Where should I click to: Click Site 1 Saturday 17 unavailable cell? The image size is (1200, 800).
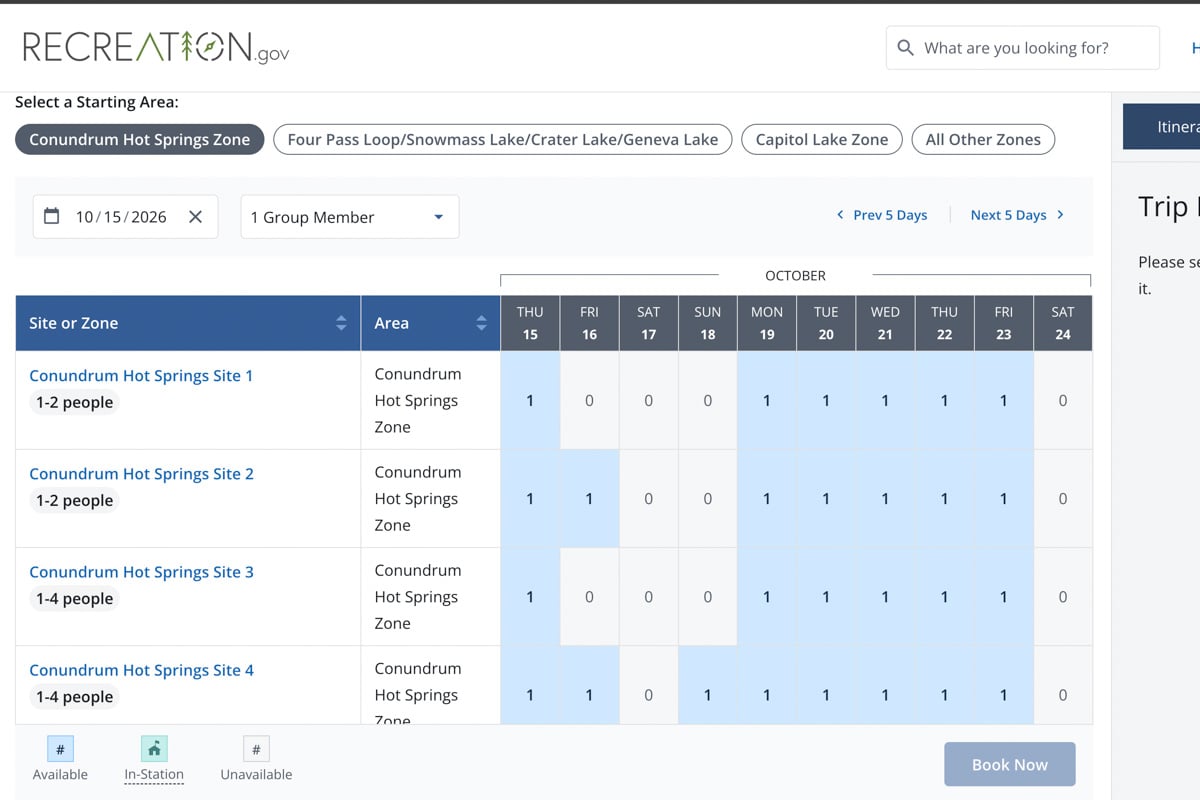(x=648, y=401)
